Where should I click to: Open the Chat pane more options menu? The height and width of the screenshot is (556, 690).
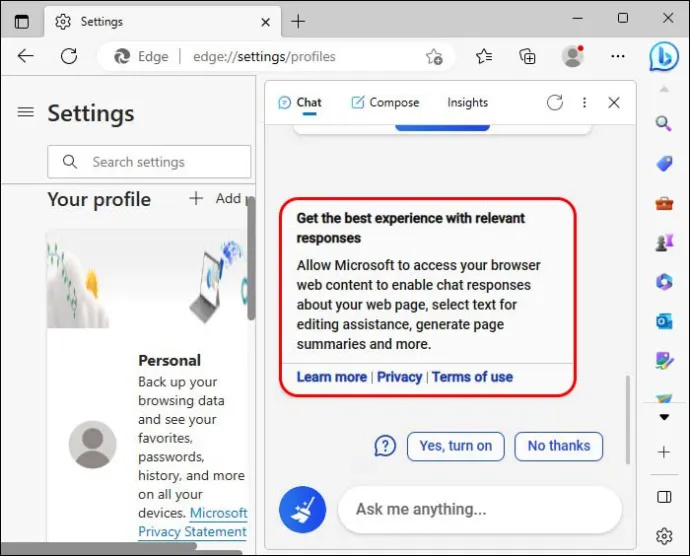[584, 103]
